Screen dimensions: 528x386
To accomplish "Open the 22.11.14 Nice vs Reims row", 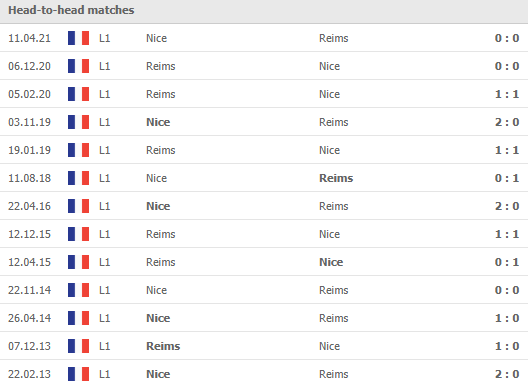I will 264,290.
